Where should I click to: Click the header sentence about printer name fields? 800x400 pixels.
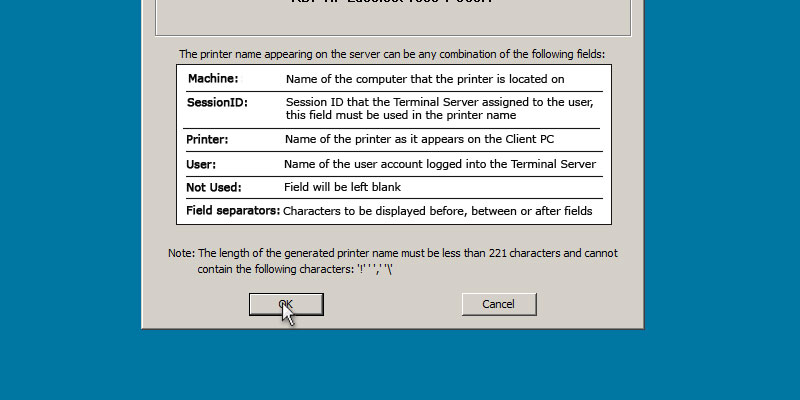click(392, 54)
